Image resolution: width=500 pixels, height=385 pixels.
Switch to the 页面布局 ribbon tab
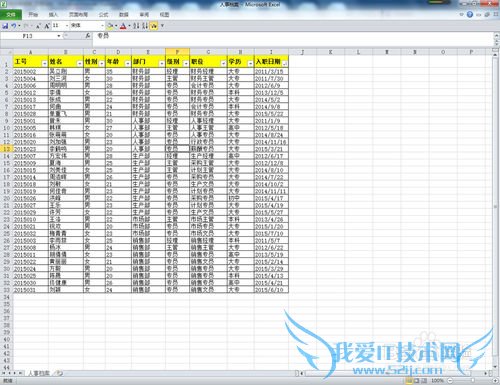tap(78, 14)
